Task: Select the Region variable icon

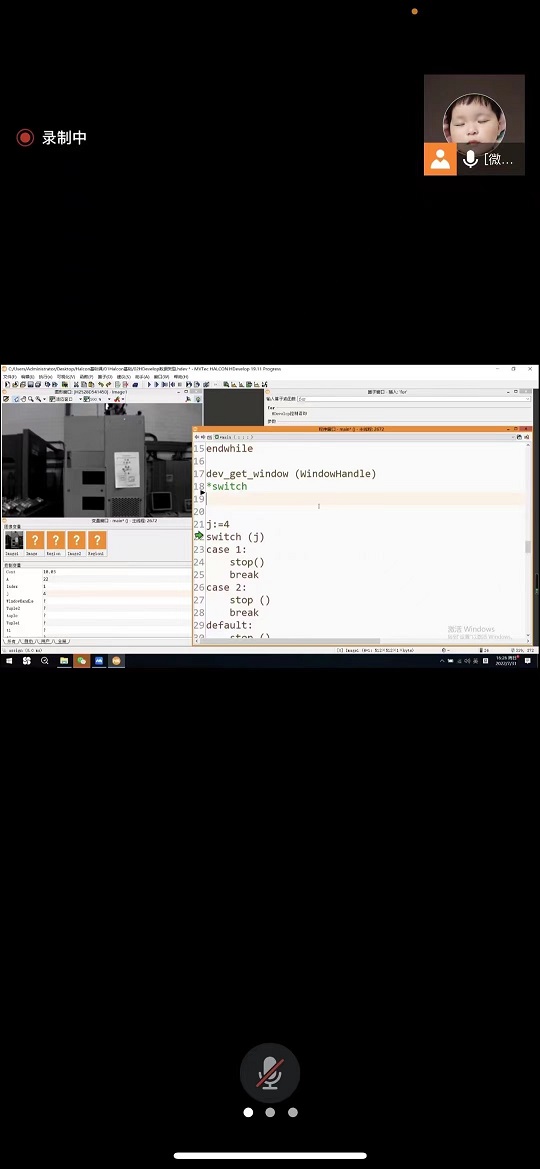Action: pyautogui.click(x=55, y=543)
